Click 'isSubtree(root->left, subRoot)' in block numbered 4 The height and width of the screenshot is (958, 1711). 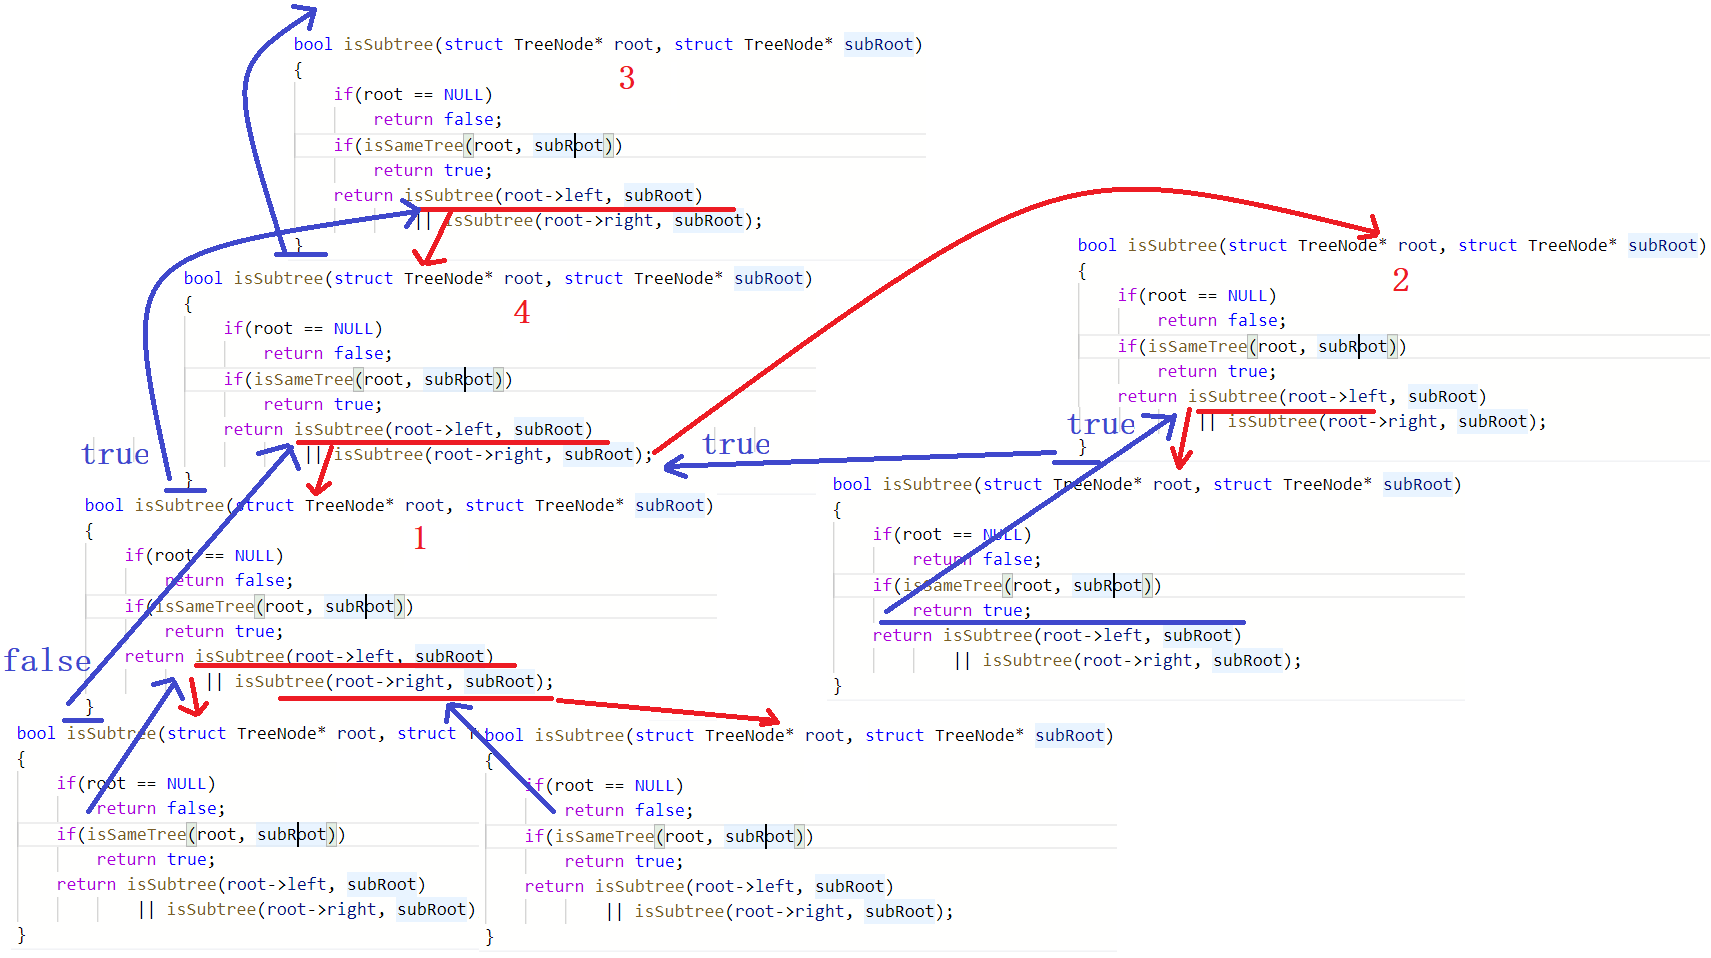[x=443, y=429]
